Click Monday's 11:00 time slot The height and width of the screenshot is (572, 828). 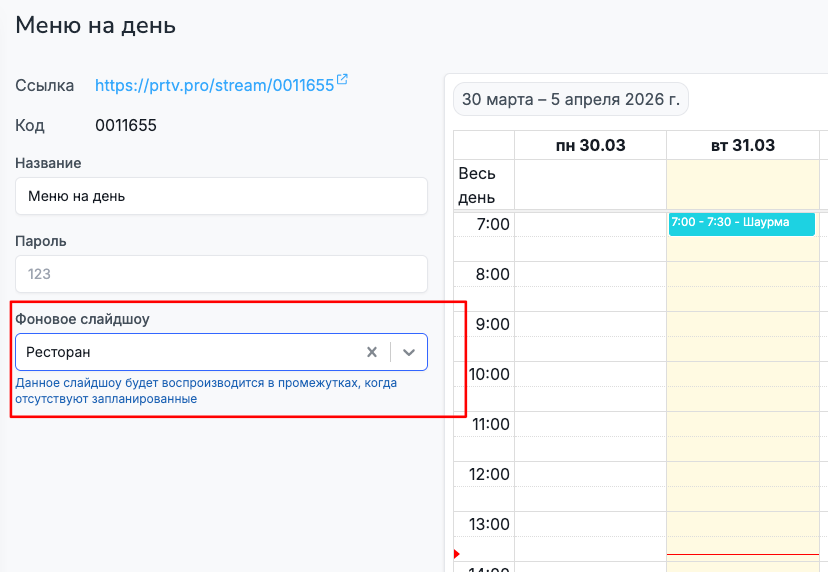590,424
